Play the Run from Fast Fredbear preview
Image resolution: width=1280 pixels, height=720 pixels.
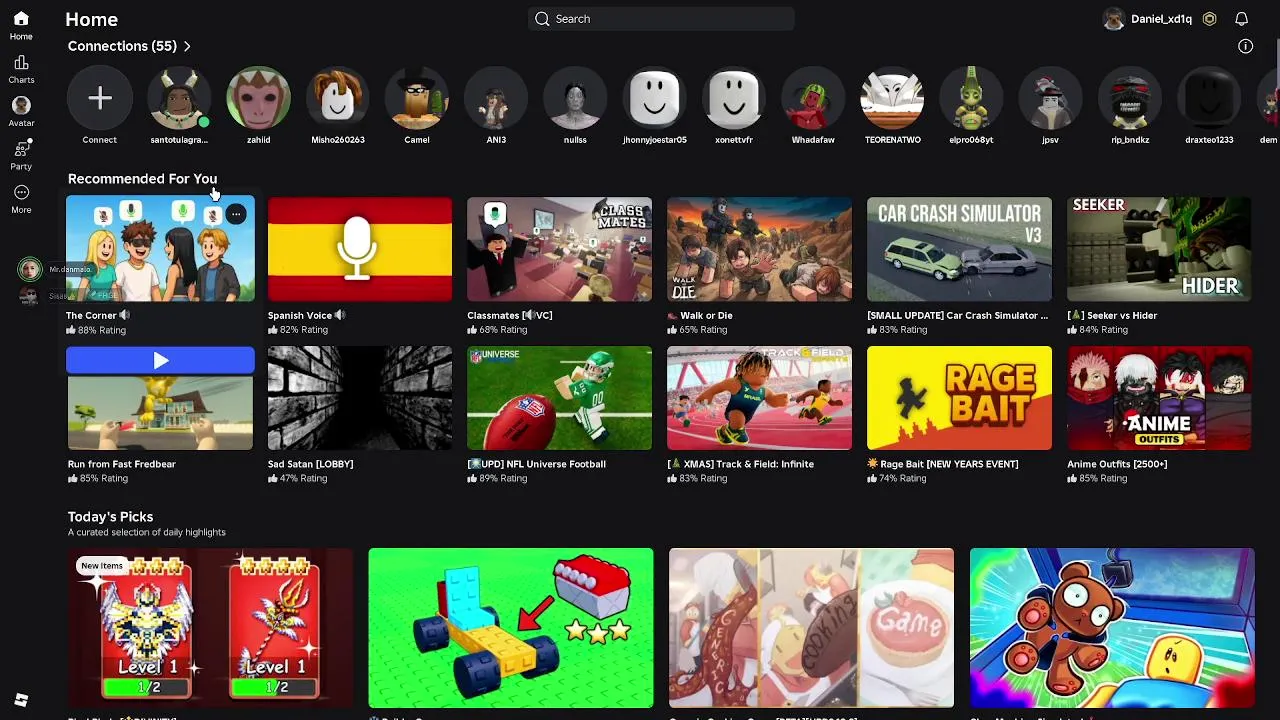tap(160, 360)
